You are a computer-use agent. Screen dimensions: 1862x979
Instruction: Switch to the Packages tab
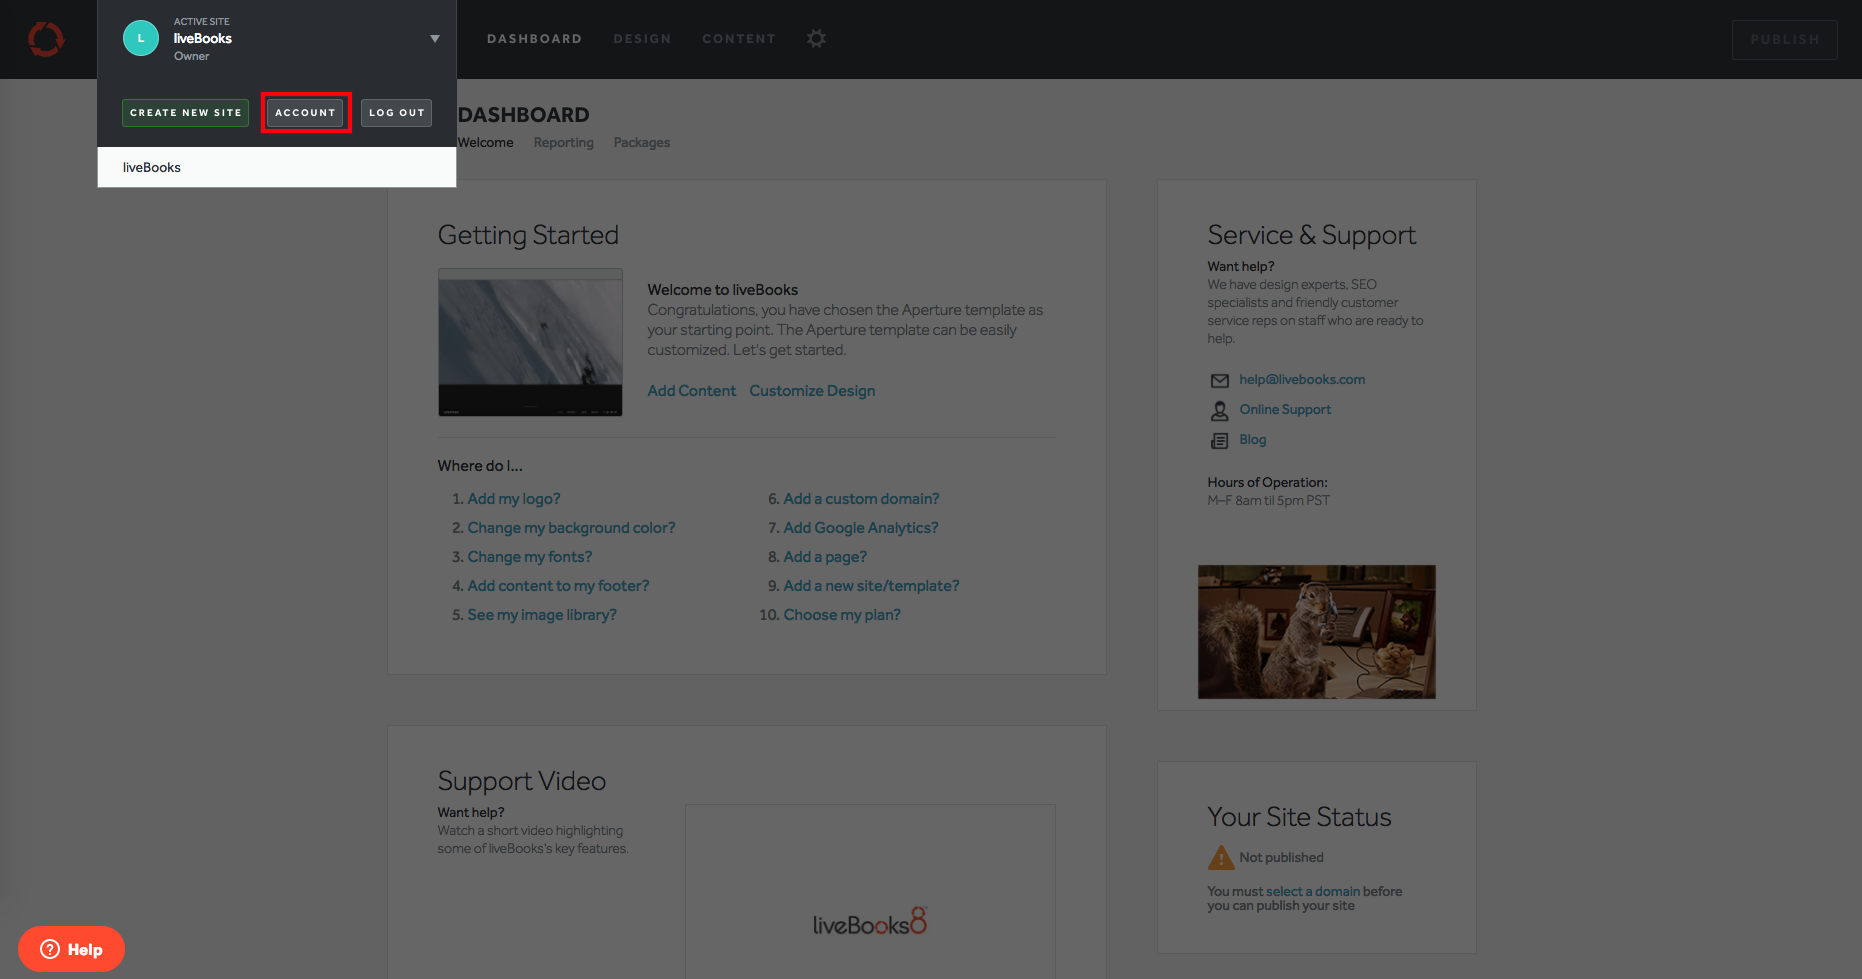click(x=641, y=143)
